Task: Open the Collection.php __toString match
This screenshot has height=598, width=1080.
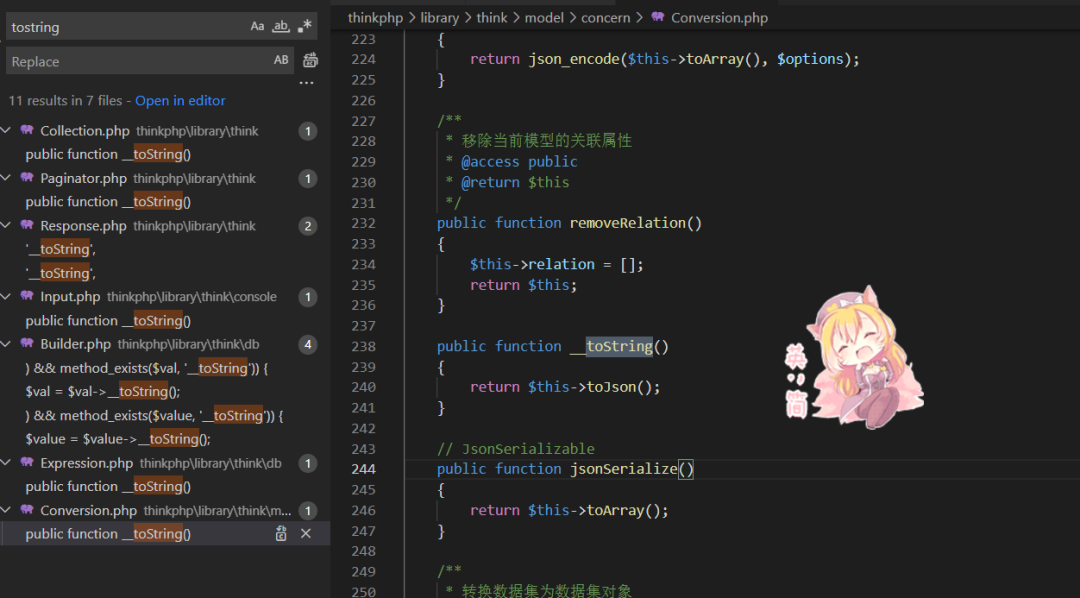Action: 108,154
